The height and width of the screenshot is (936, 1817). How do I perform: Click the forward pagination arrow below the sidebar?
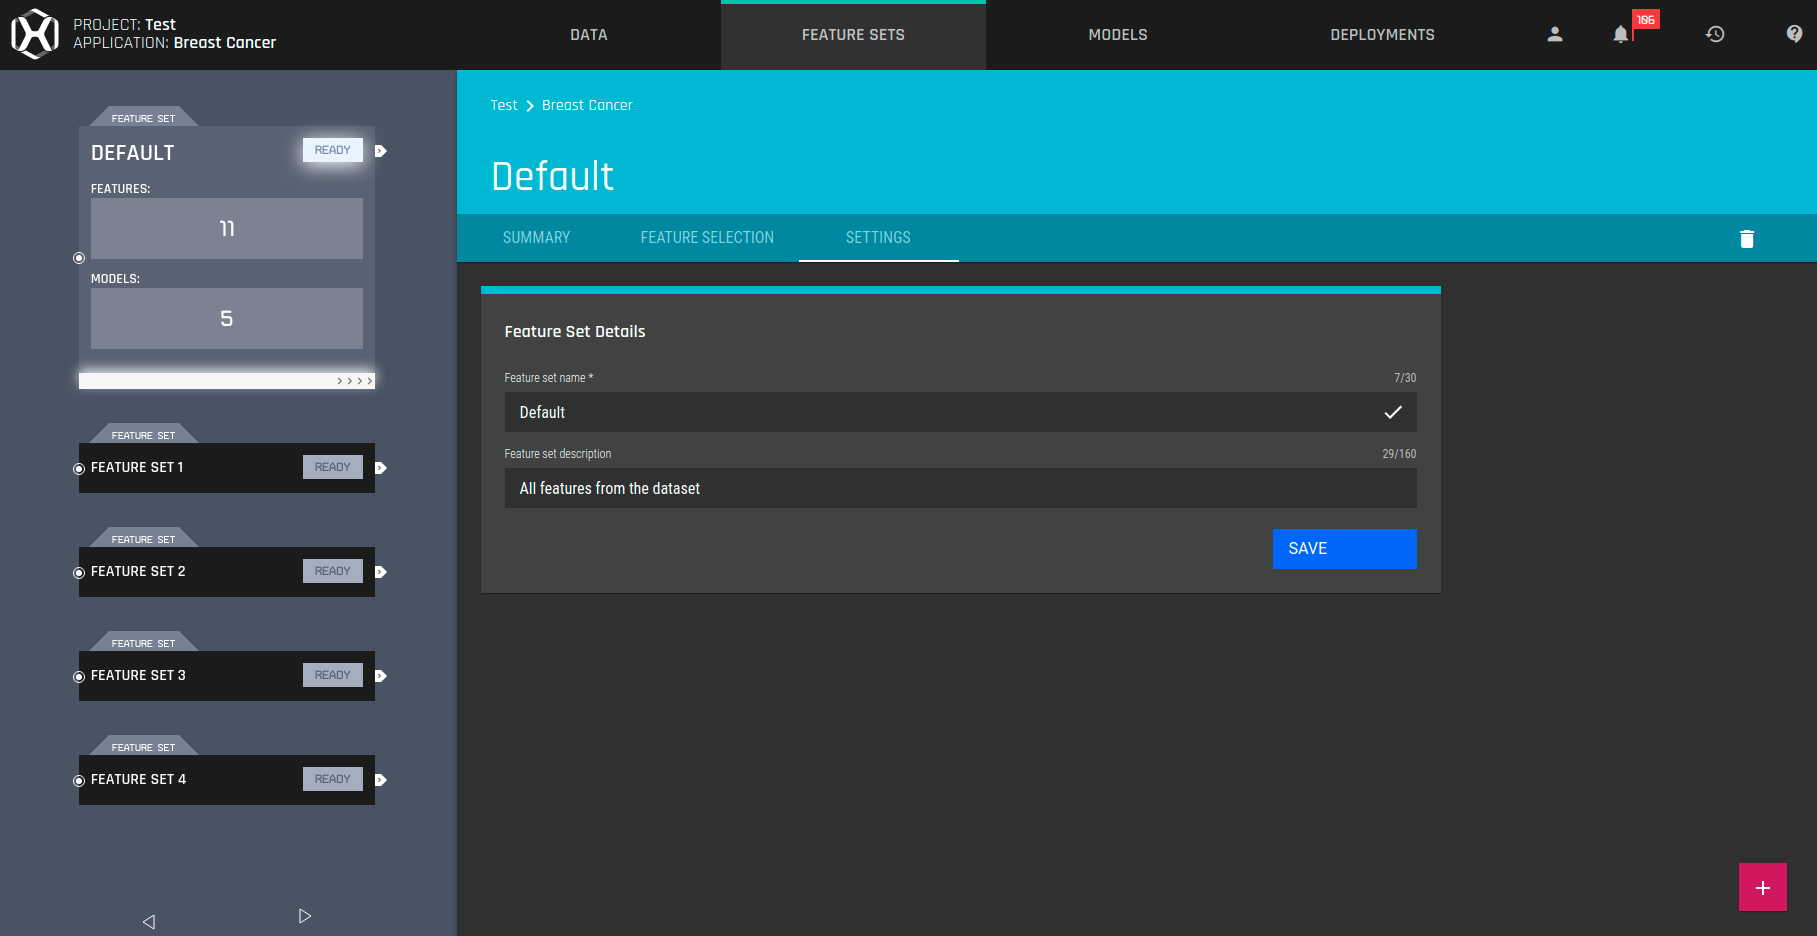click(x=305, y=915)
